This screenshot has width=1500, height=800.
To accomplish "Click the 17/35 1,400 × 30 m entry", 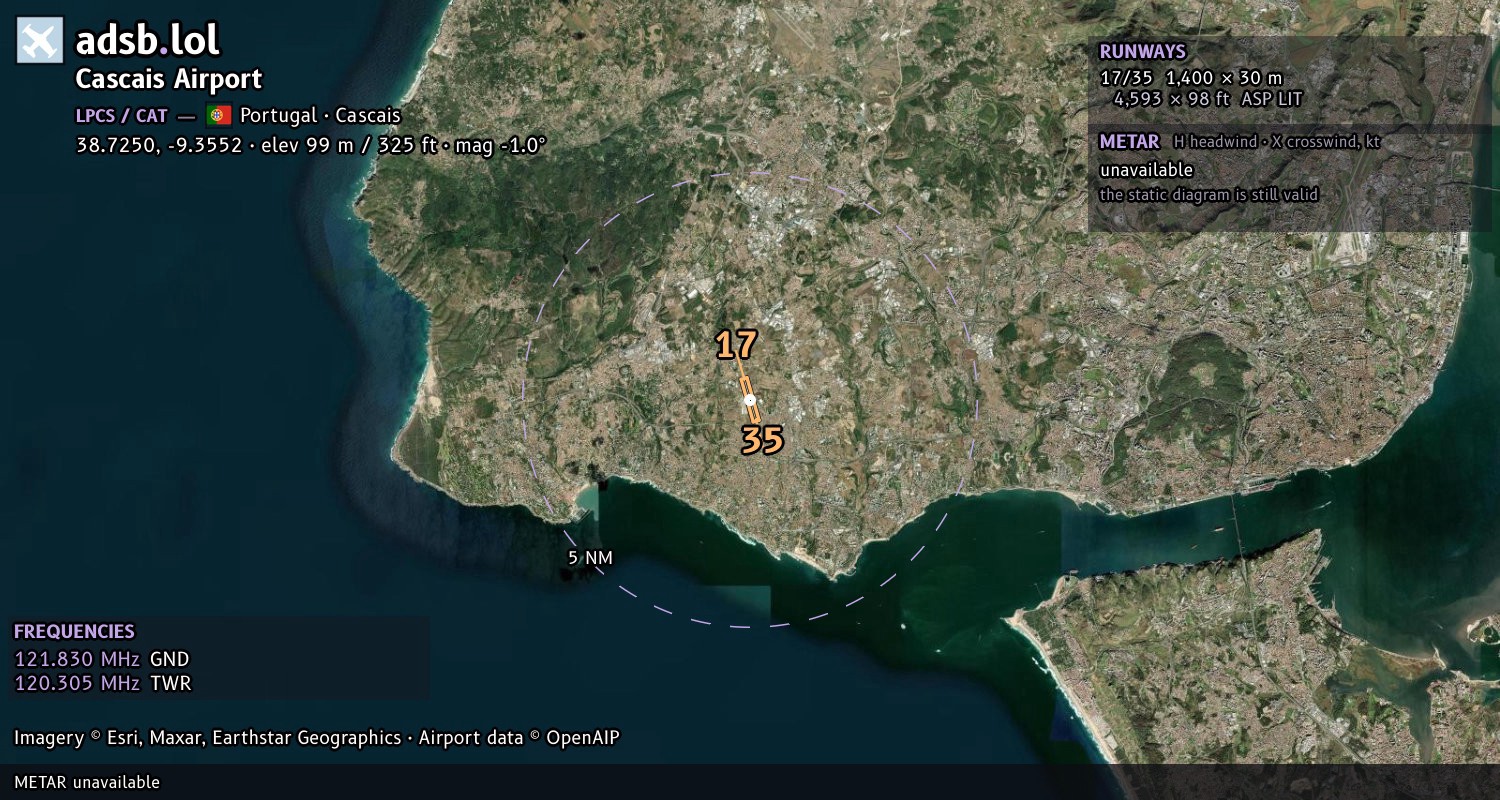I will click(1190, 77).
